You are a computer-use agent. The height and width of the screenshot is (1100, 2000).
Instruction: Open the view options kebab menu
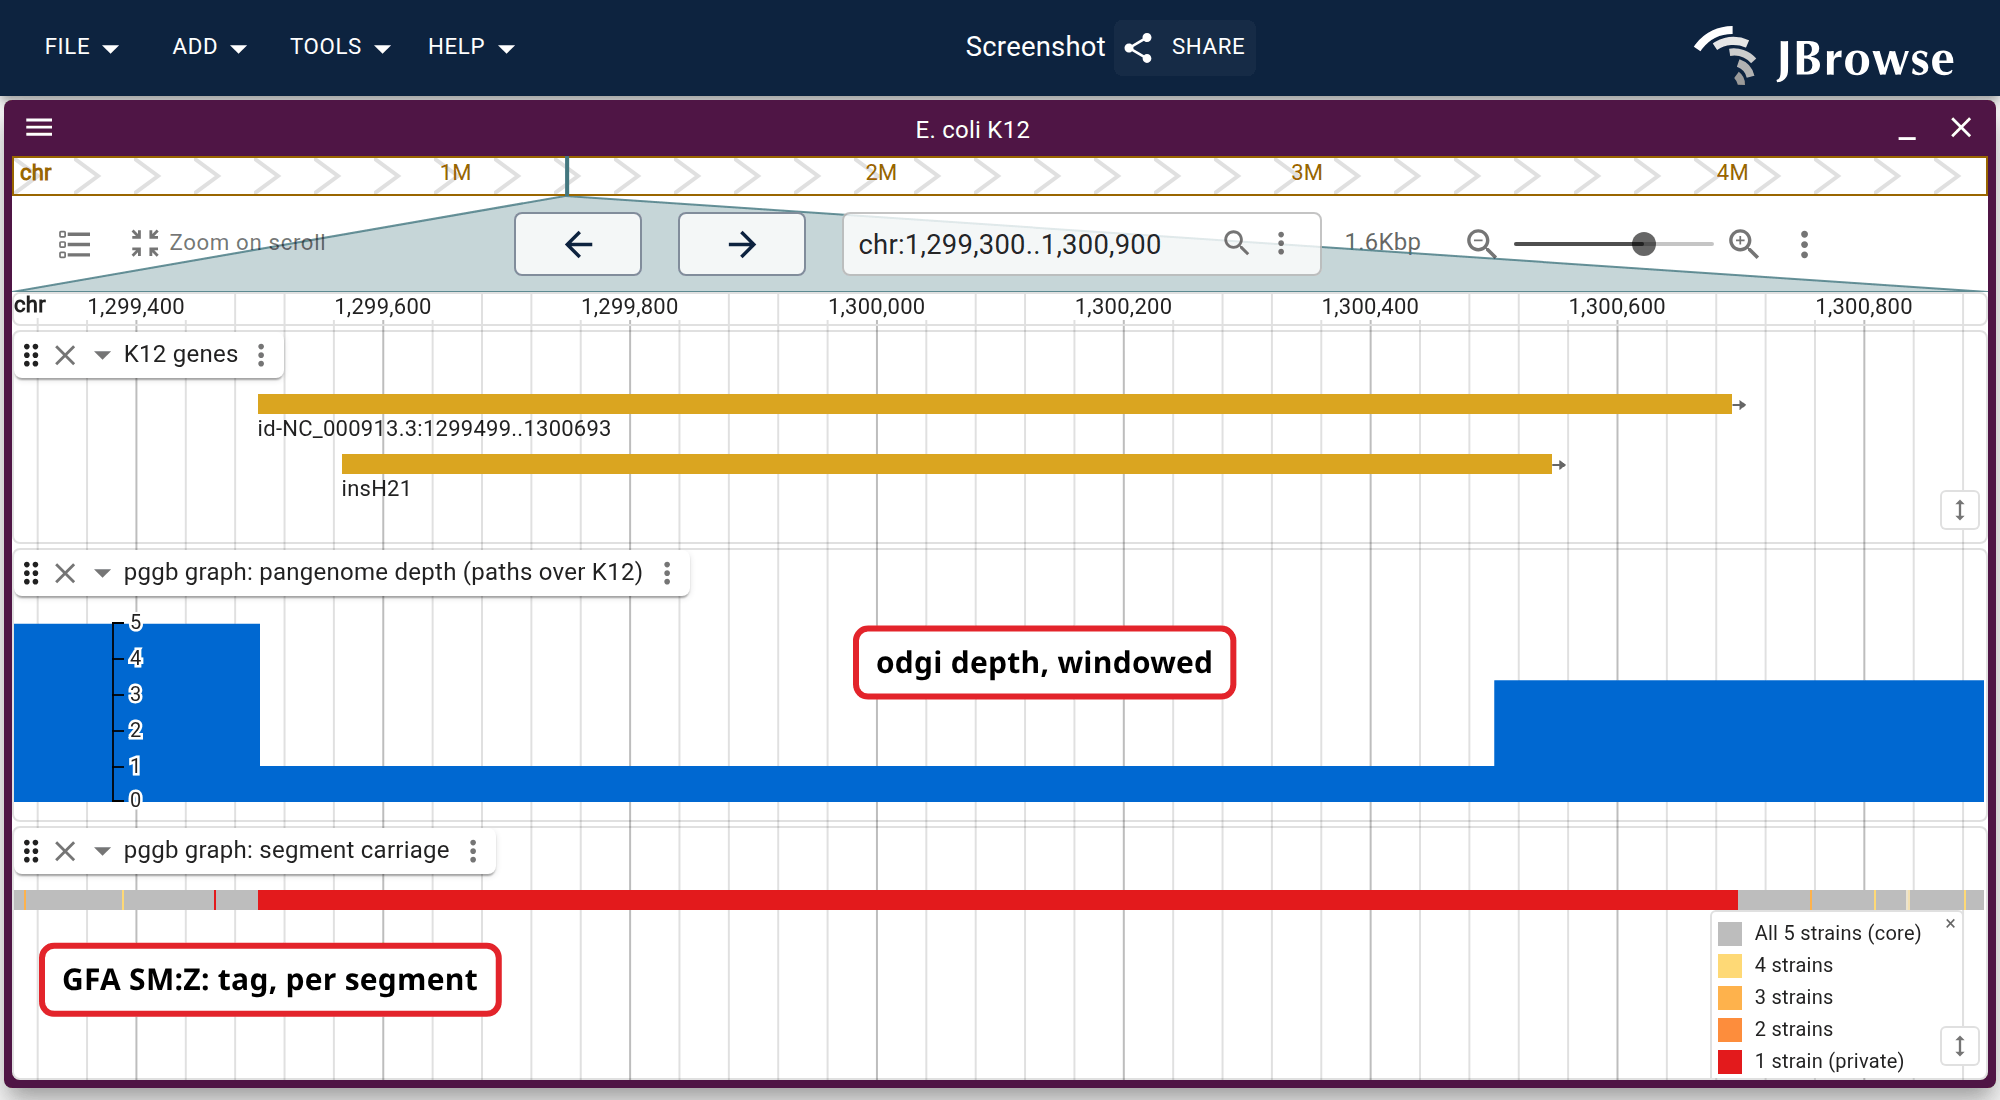[x=1804, y=244]
